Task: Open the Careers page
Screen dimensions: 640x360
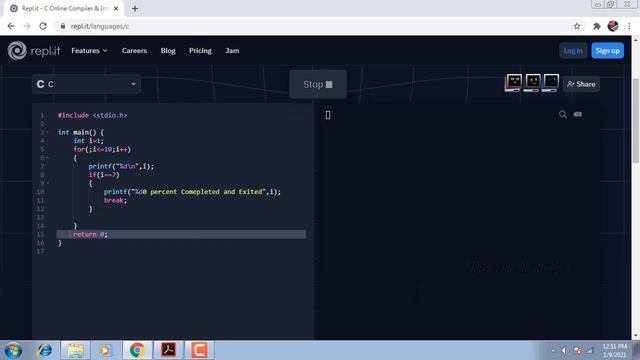Action: point(134,51)
